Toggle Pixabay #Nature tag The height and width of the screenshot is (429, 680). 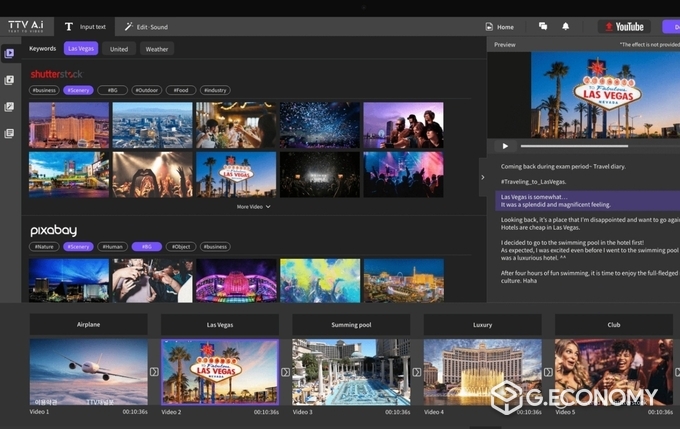(x=44, y=247)
